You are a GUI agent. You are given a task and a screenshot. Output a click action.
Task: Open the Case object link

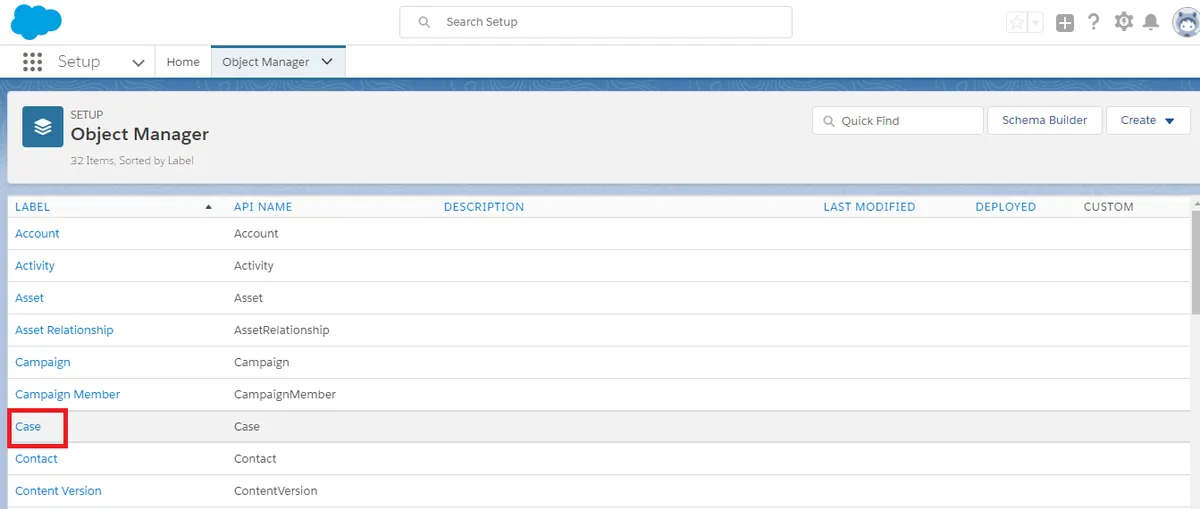(x=28, y=427)
